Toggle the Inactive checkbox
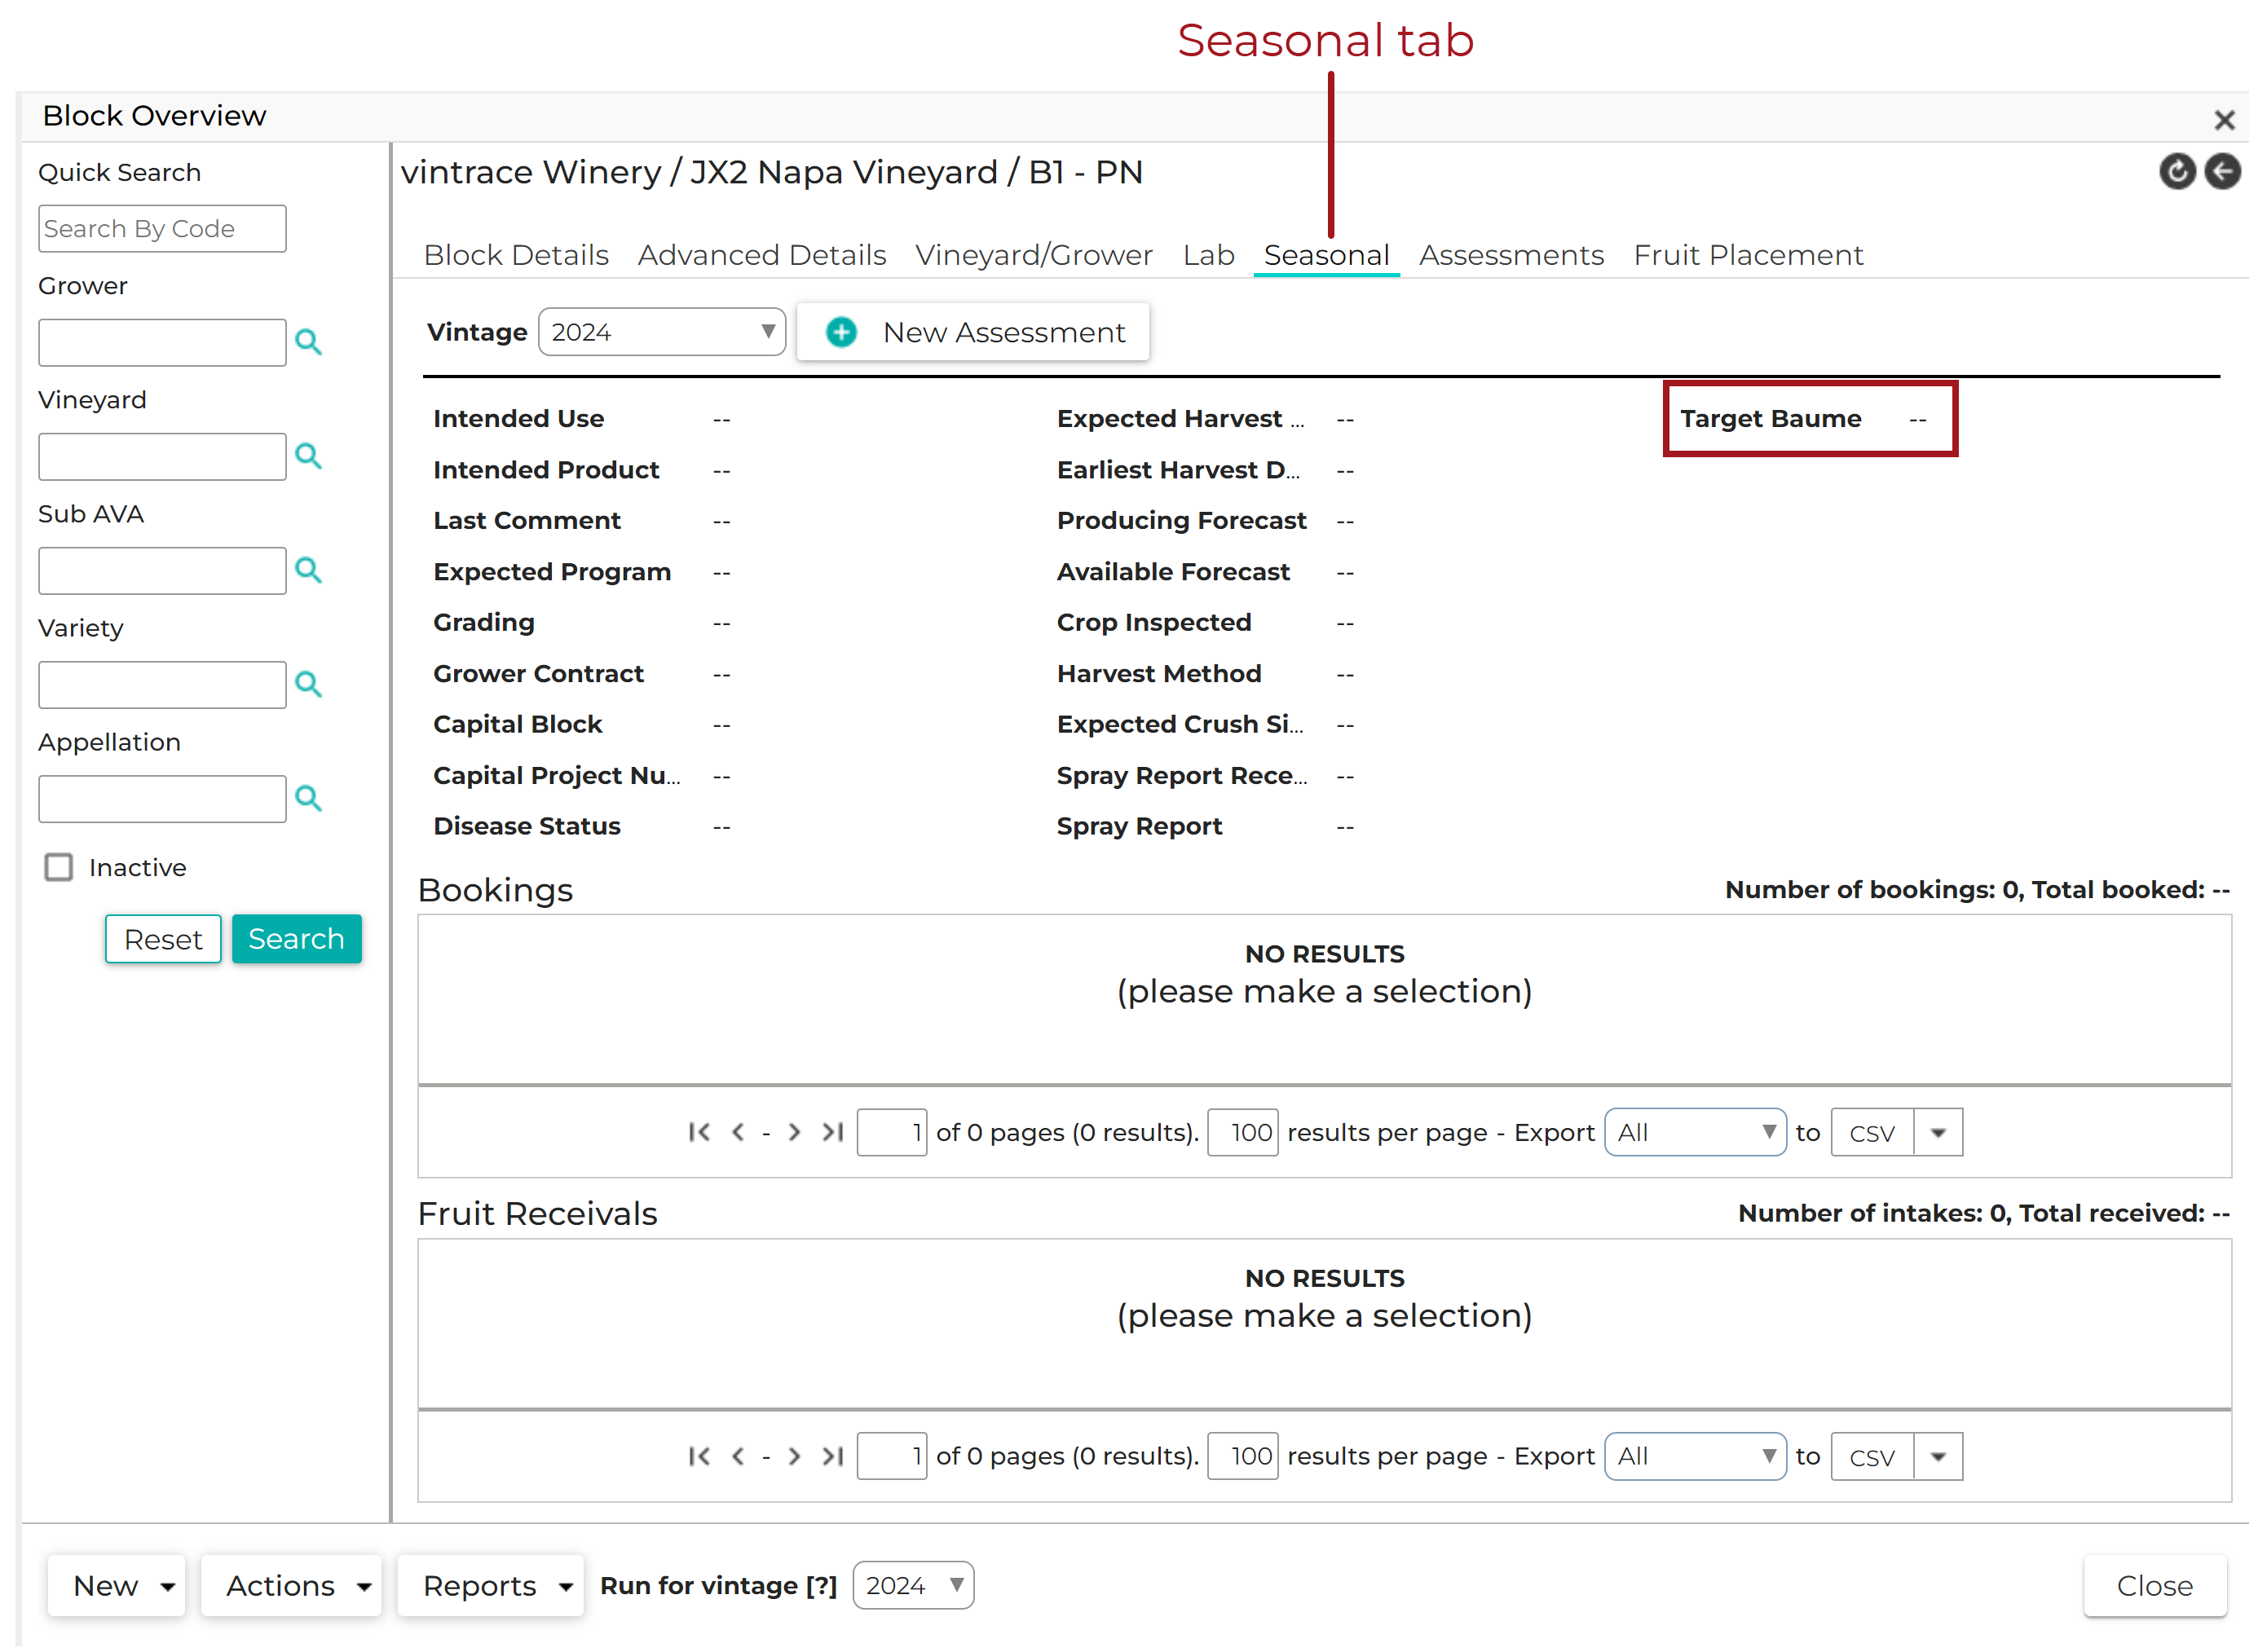Screen dimensions: 2267x1652 [x=59, y=868]
